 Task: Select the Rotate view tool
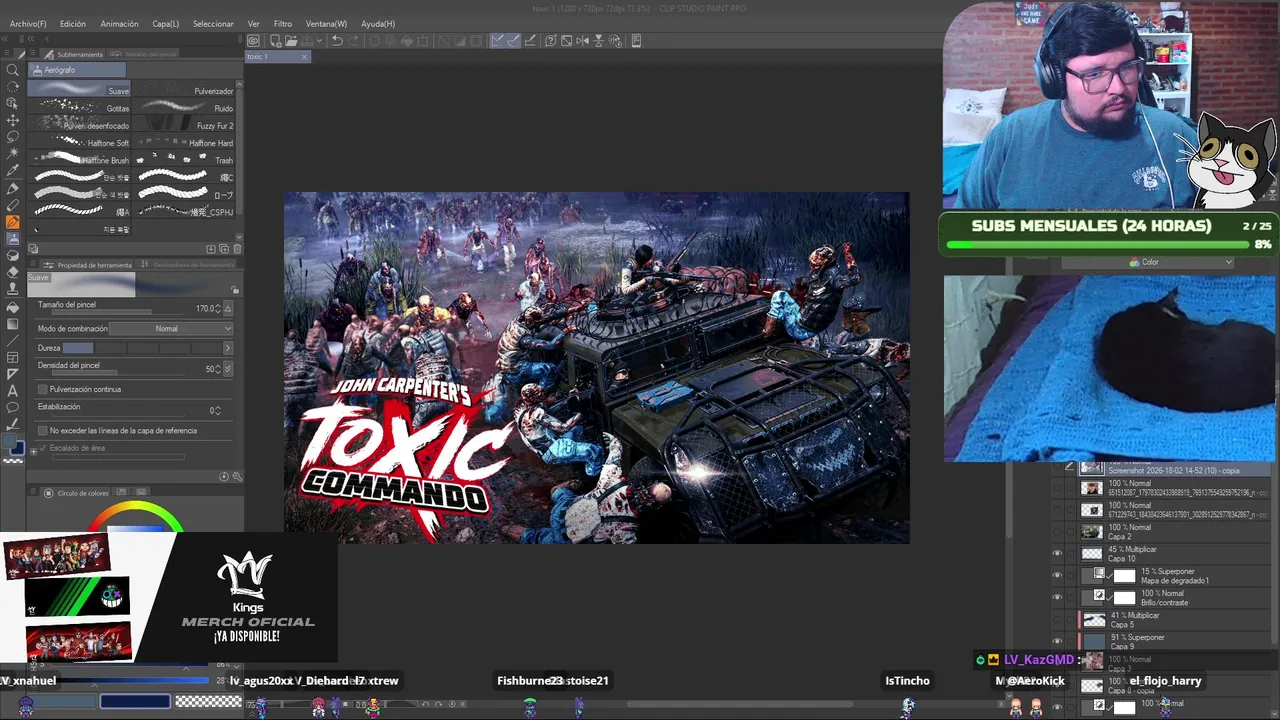pos(13,86)
